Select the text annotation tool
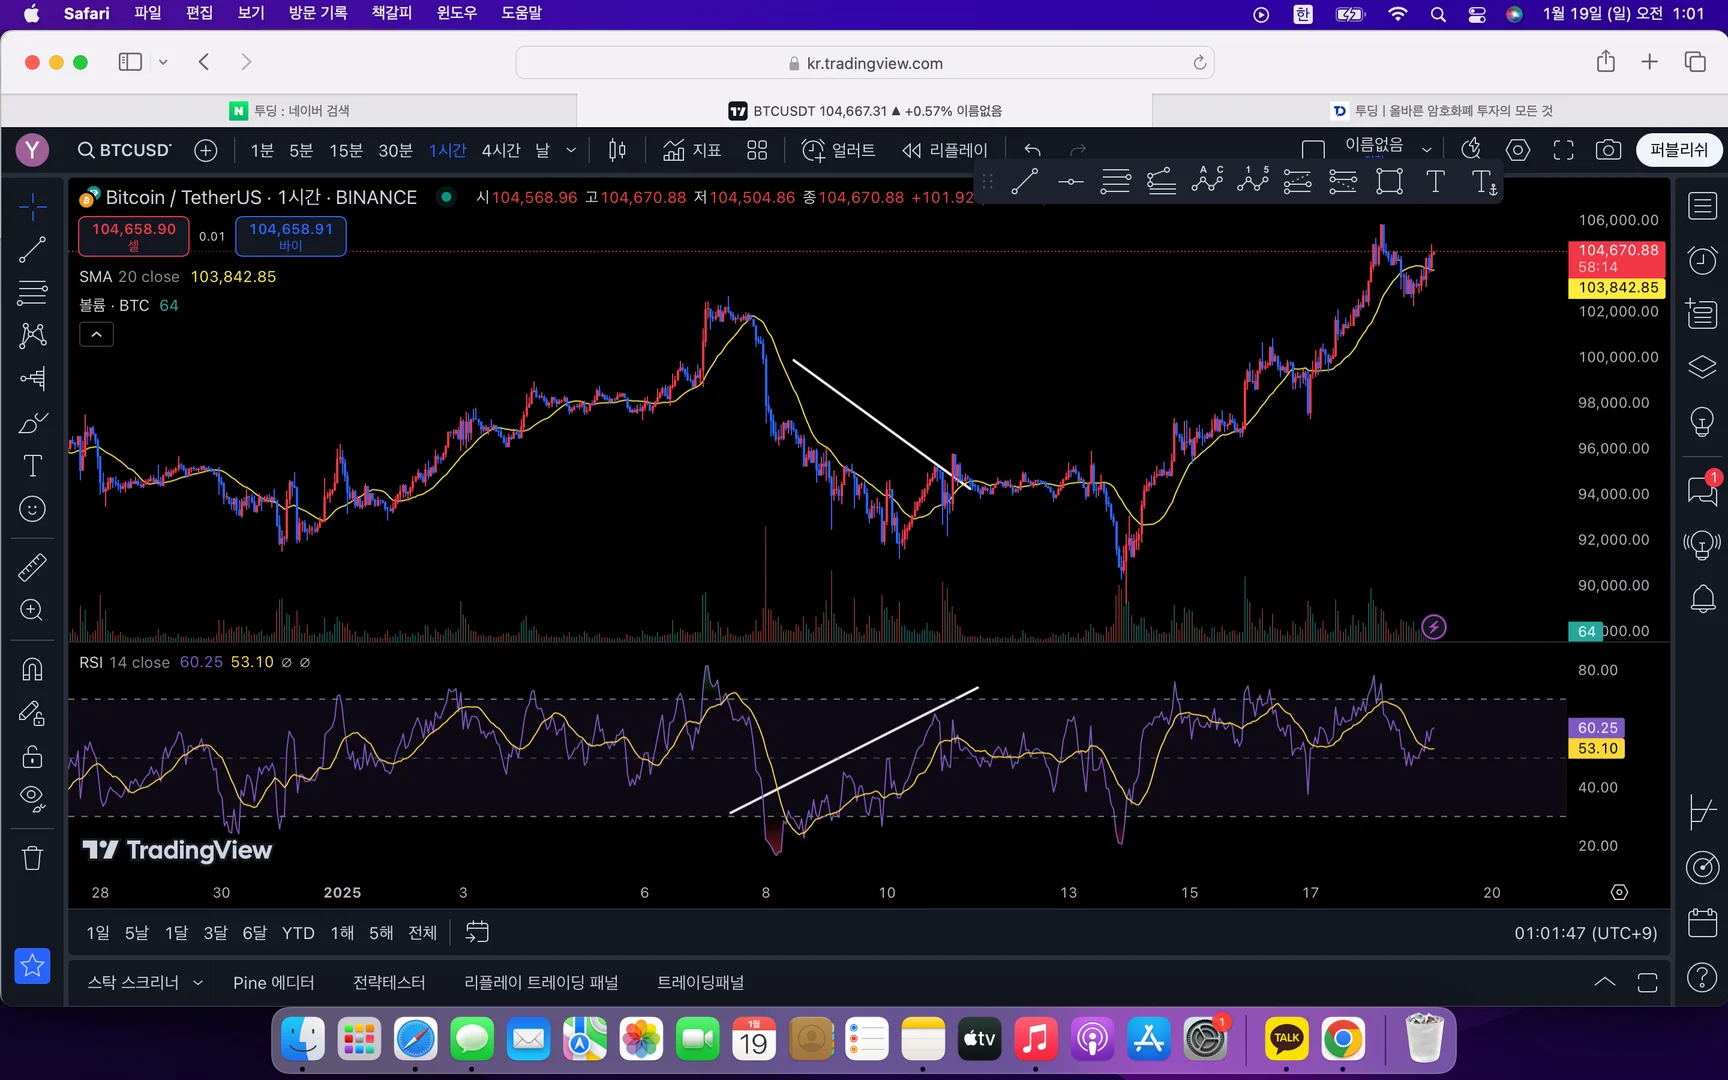The image size is (1728, 1080). [32, 466]
